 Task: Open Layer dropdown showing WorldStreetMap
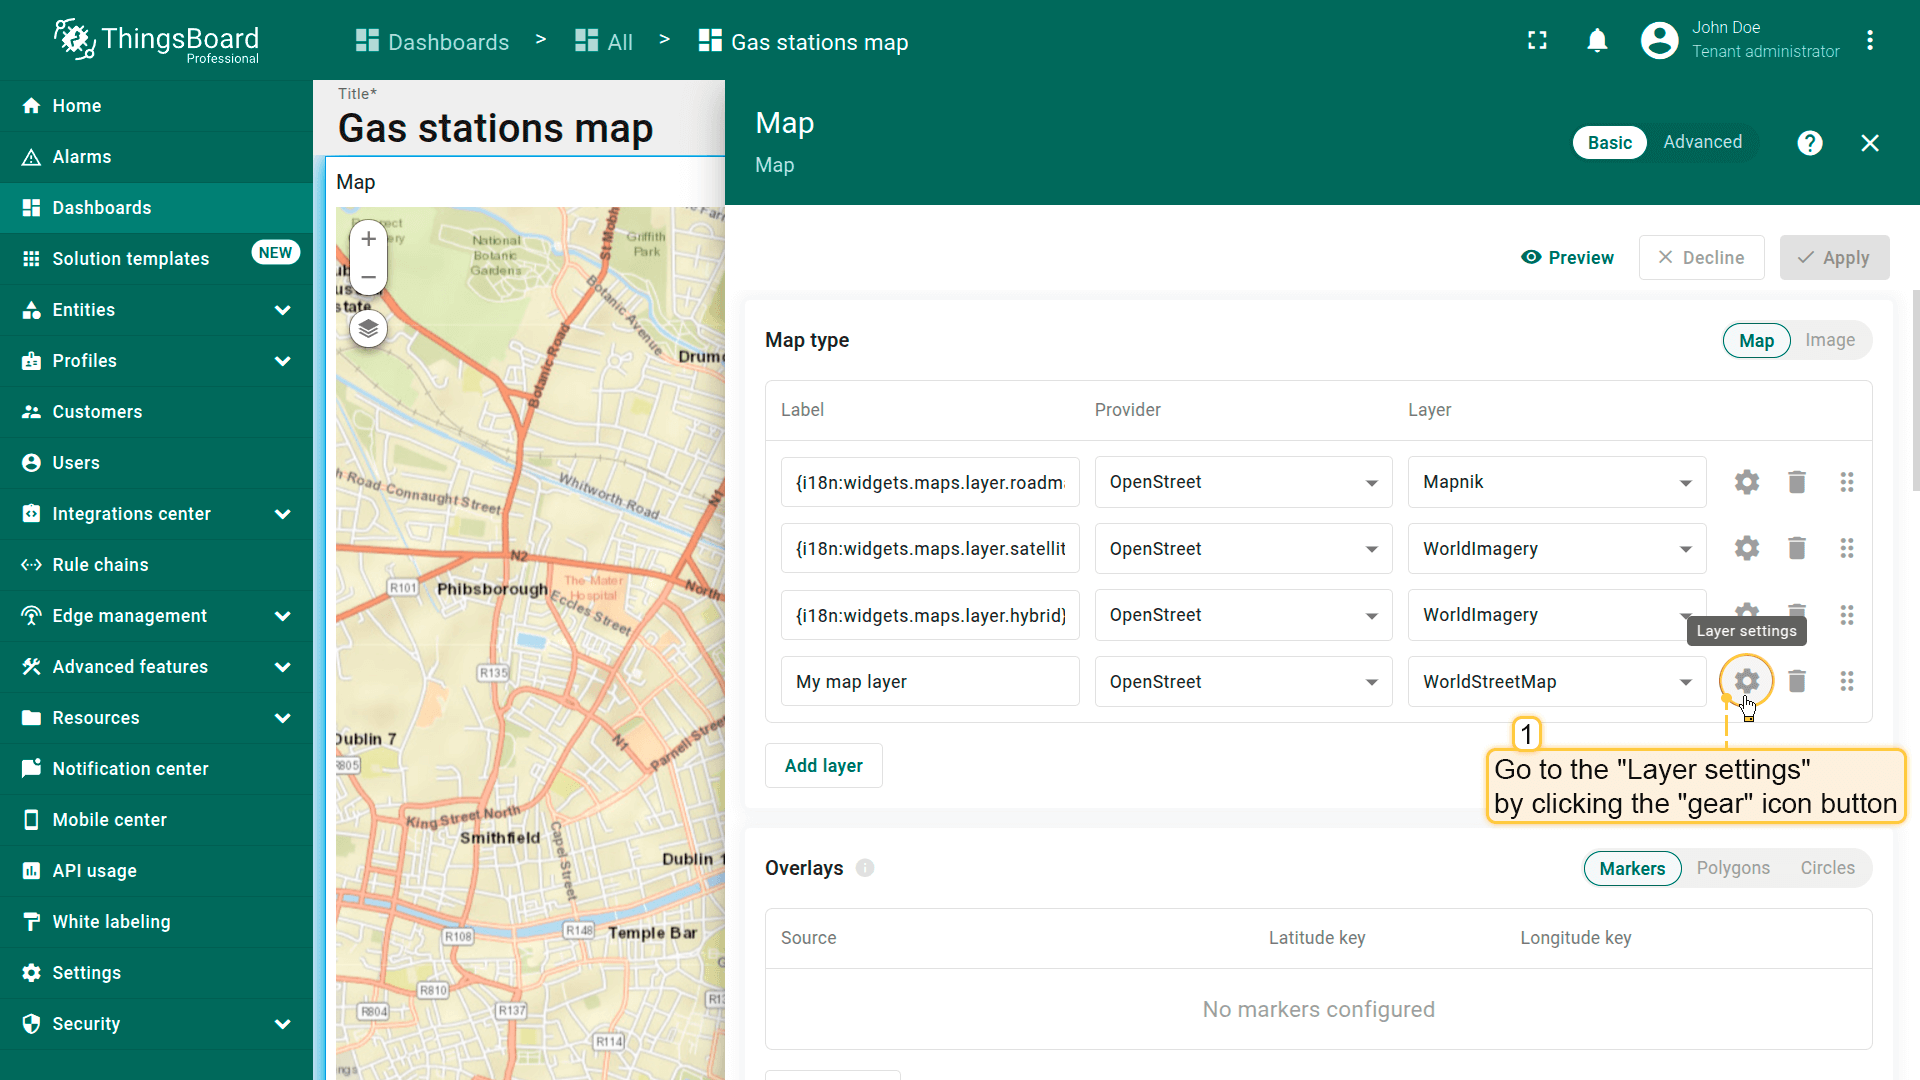1556,682
